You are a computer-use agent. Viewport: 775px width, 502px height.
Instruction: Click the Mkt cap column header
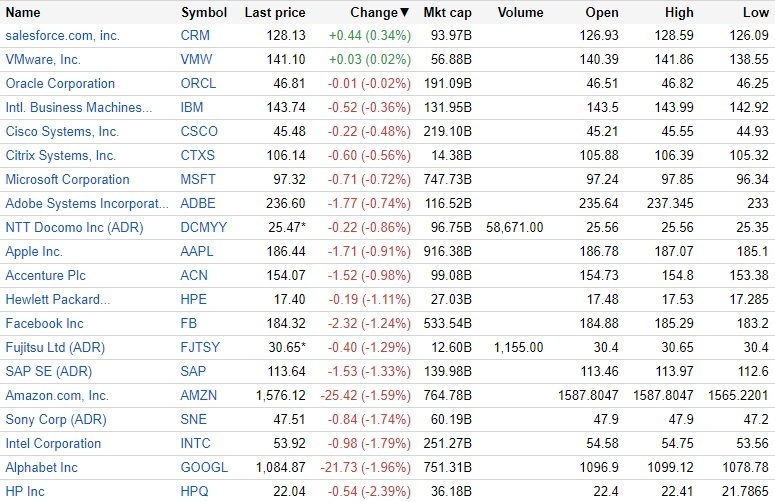[449, 13]
